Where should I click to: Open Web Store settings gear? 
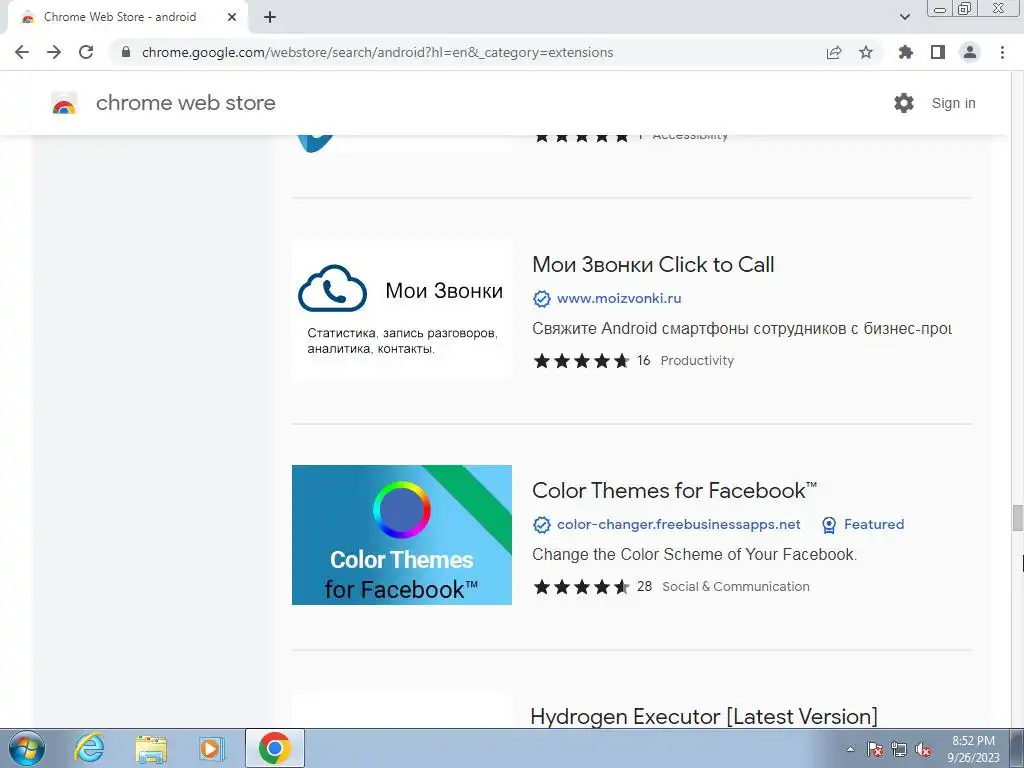[x=904, y=103]
